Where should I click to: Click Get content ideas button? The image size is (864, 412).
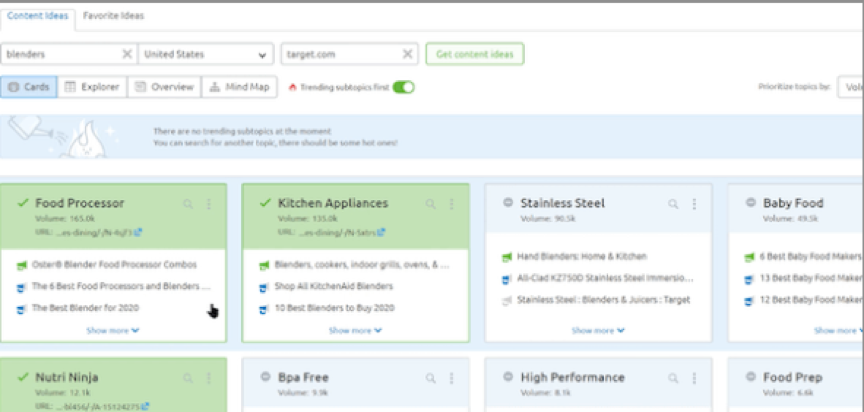coord(474,54)
